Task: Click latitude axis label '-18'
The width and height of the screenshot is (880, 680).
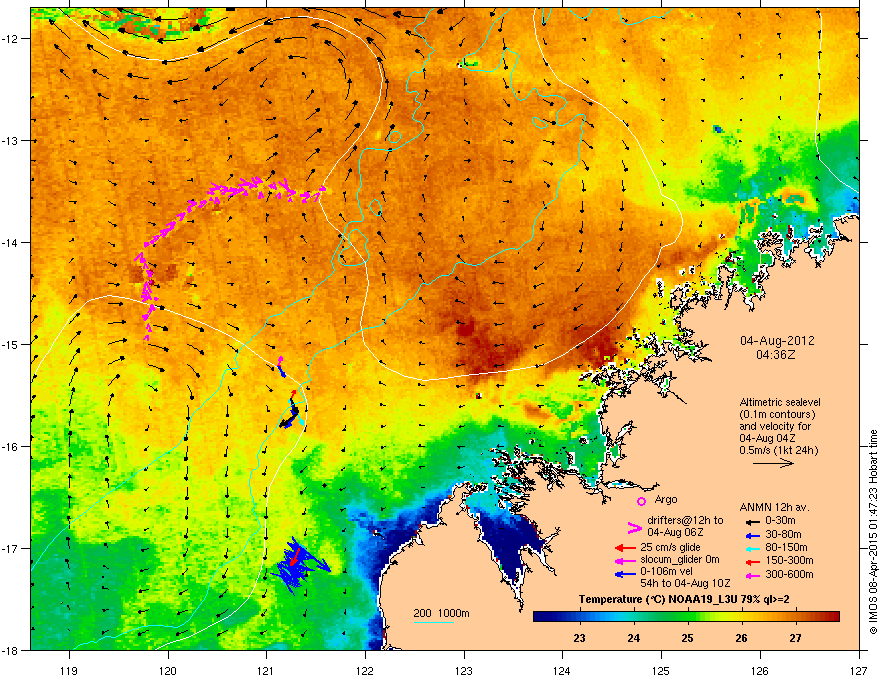Action: 11,650
